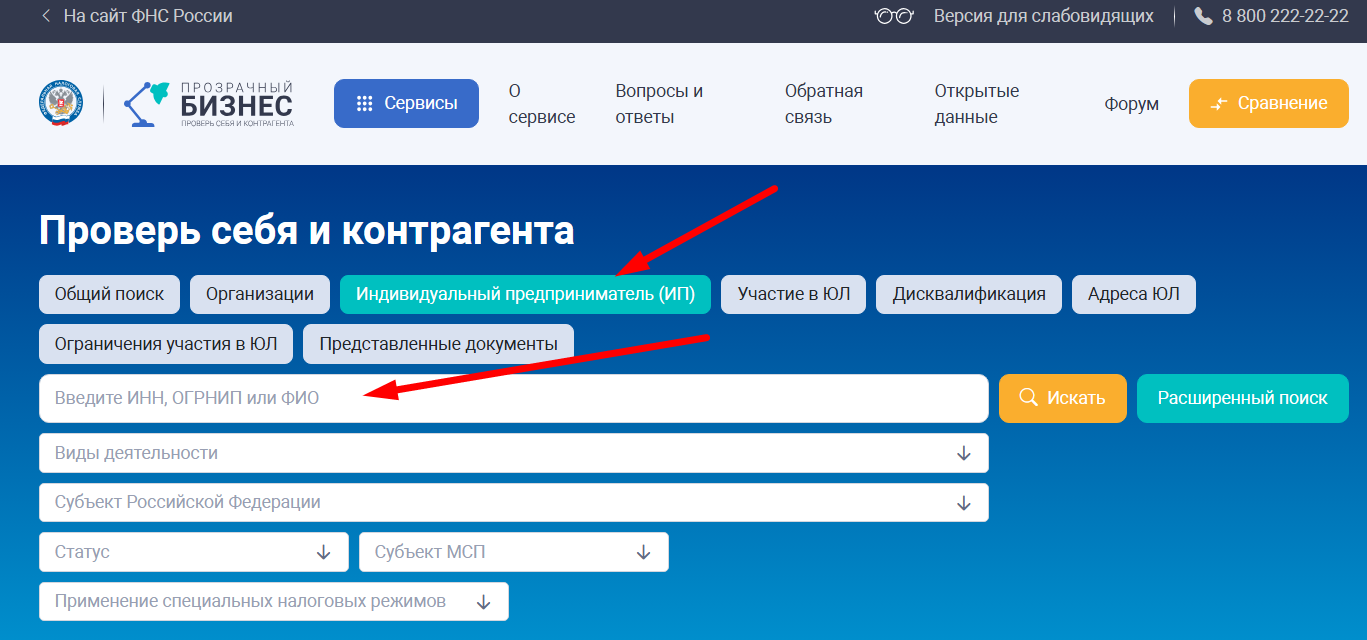
Task: Open the Дисквалификация tab
Action: click(968, 294)
